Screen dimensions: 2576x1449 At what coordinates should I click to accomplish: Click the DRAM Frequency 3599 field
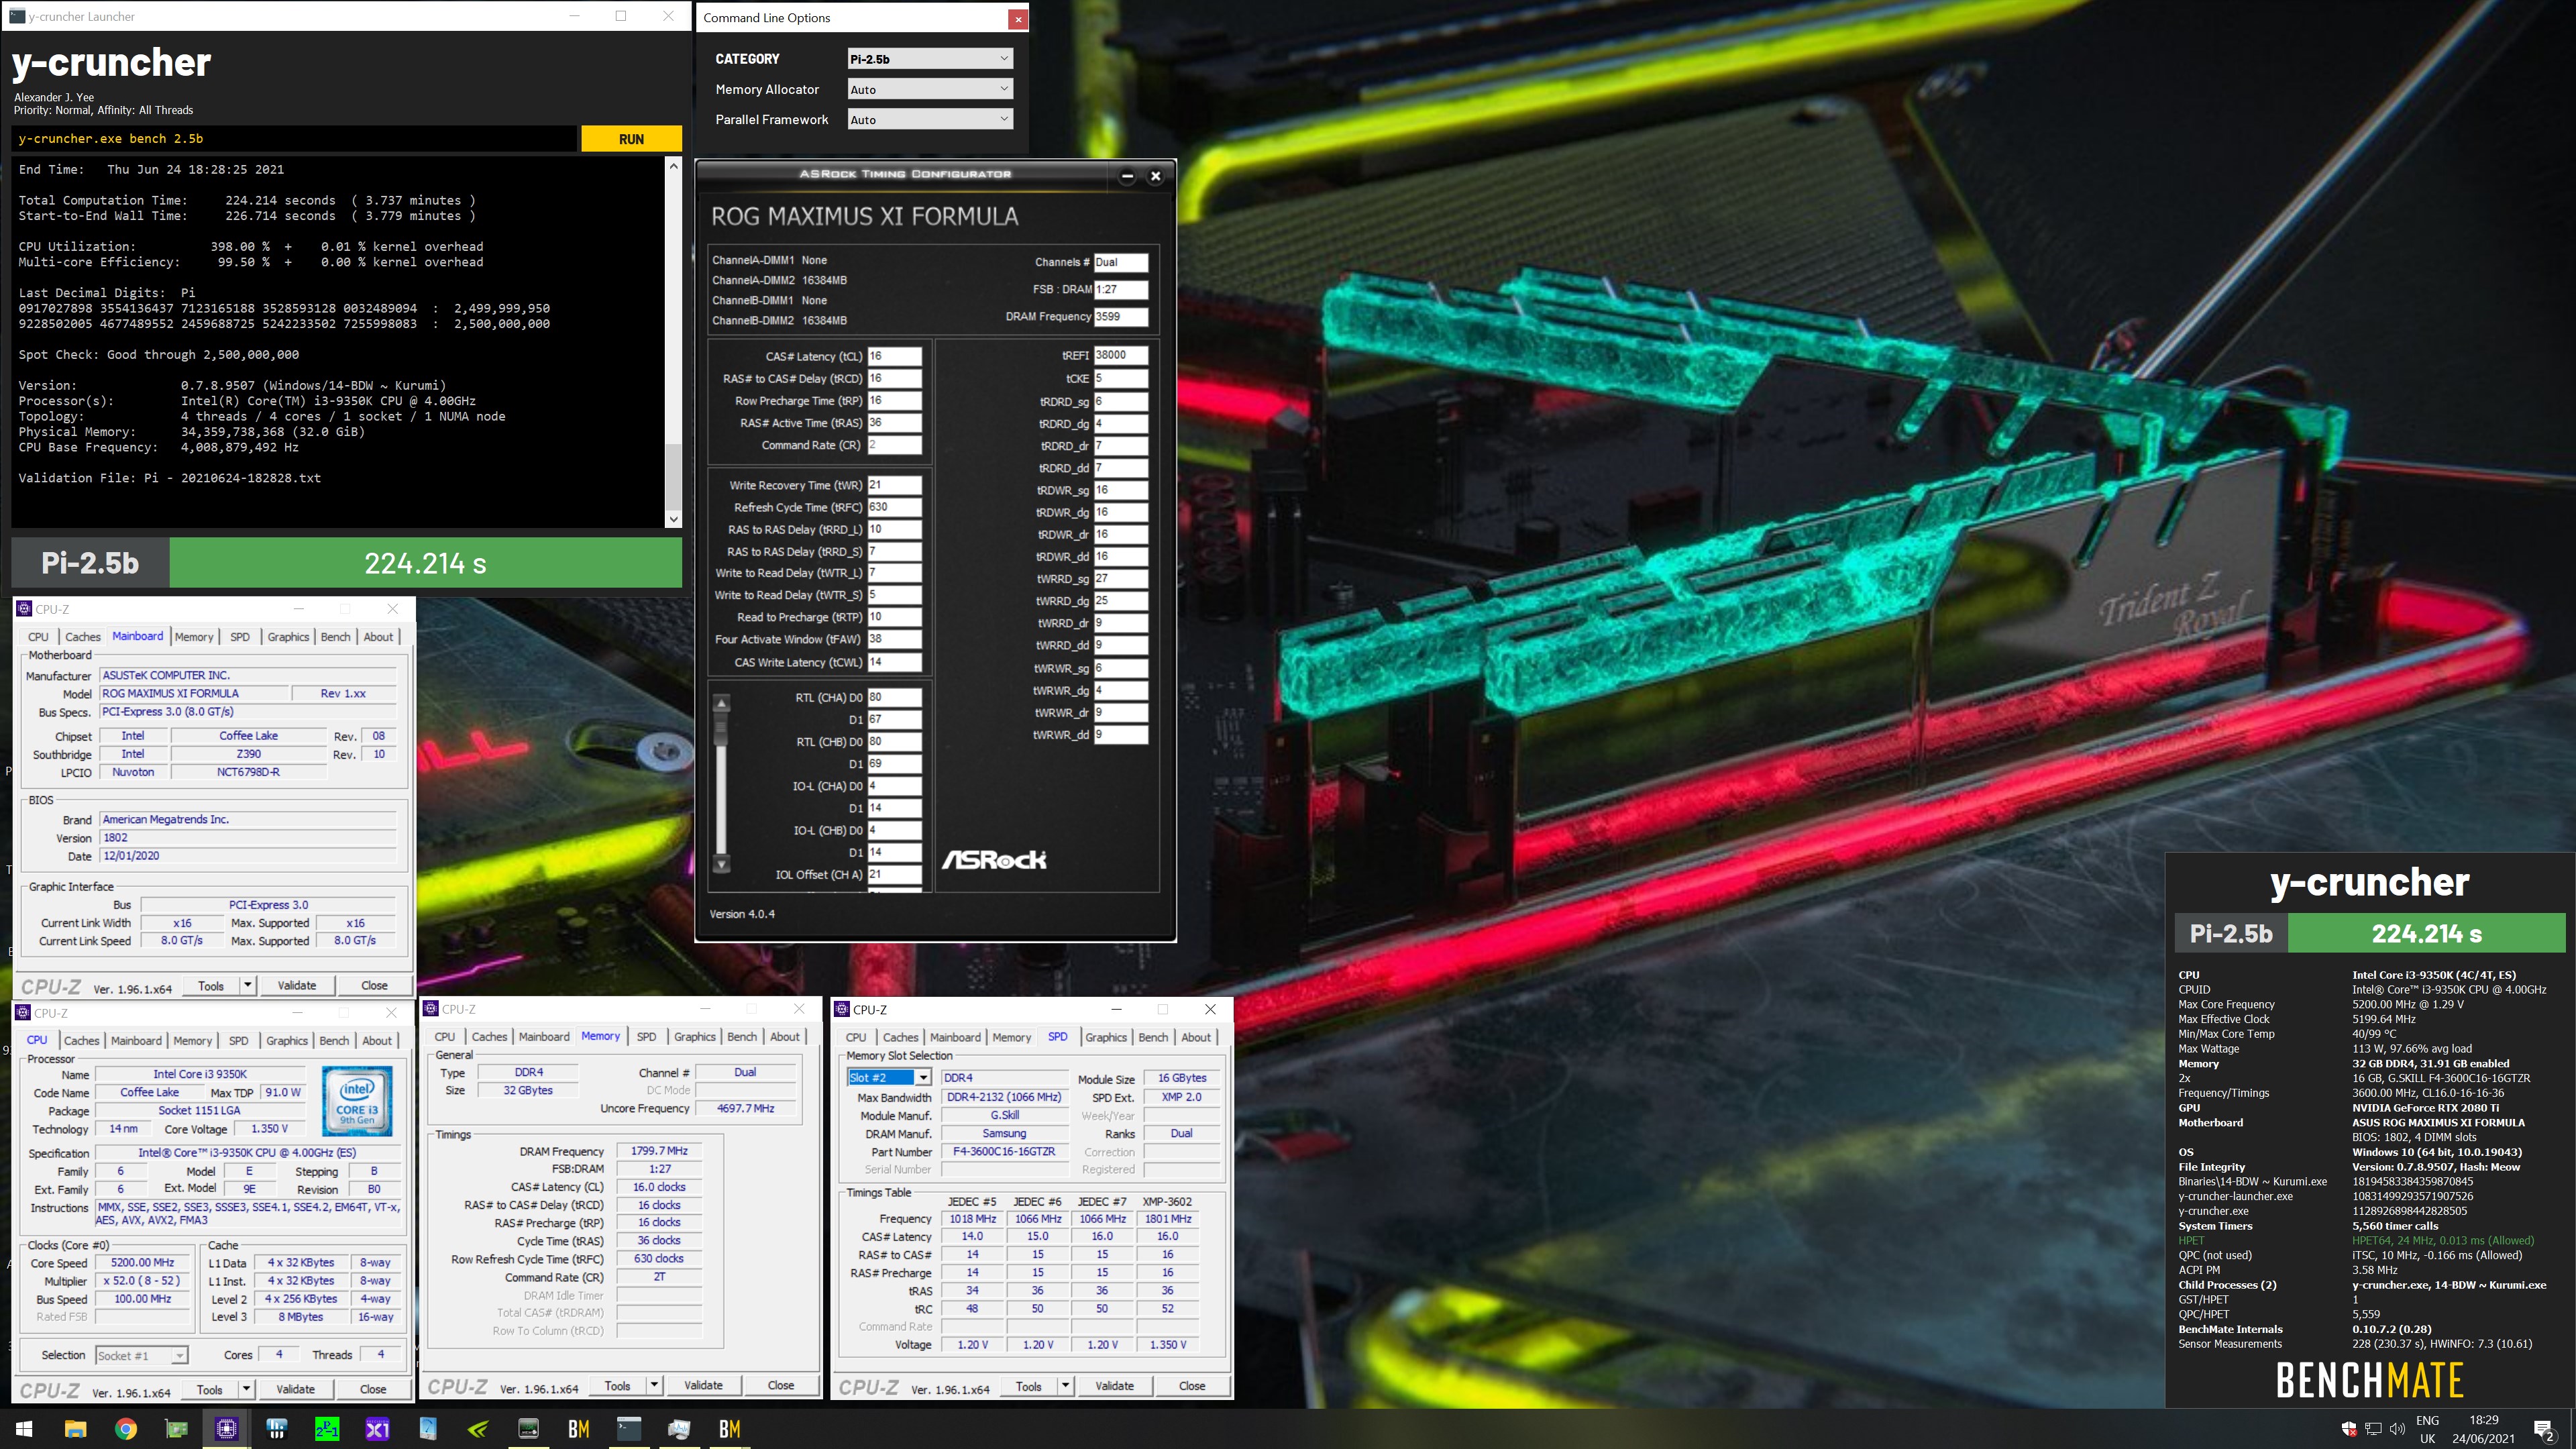pyautogui.click(x=1121, y=316)
